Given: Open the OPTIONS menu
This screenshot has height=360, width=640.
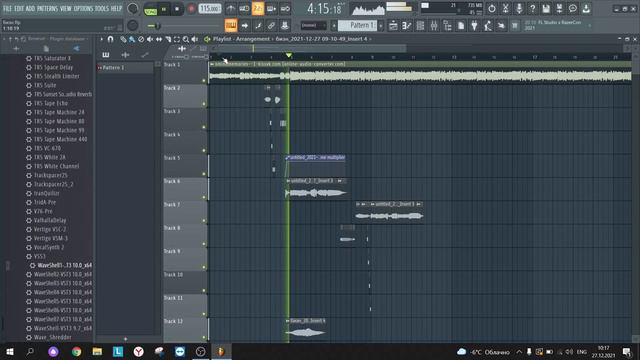Looking at the screenshot, I should [83, 8].
